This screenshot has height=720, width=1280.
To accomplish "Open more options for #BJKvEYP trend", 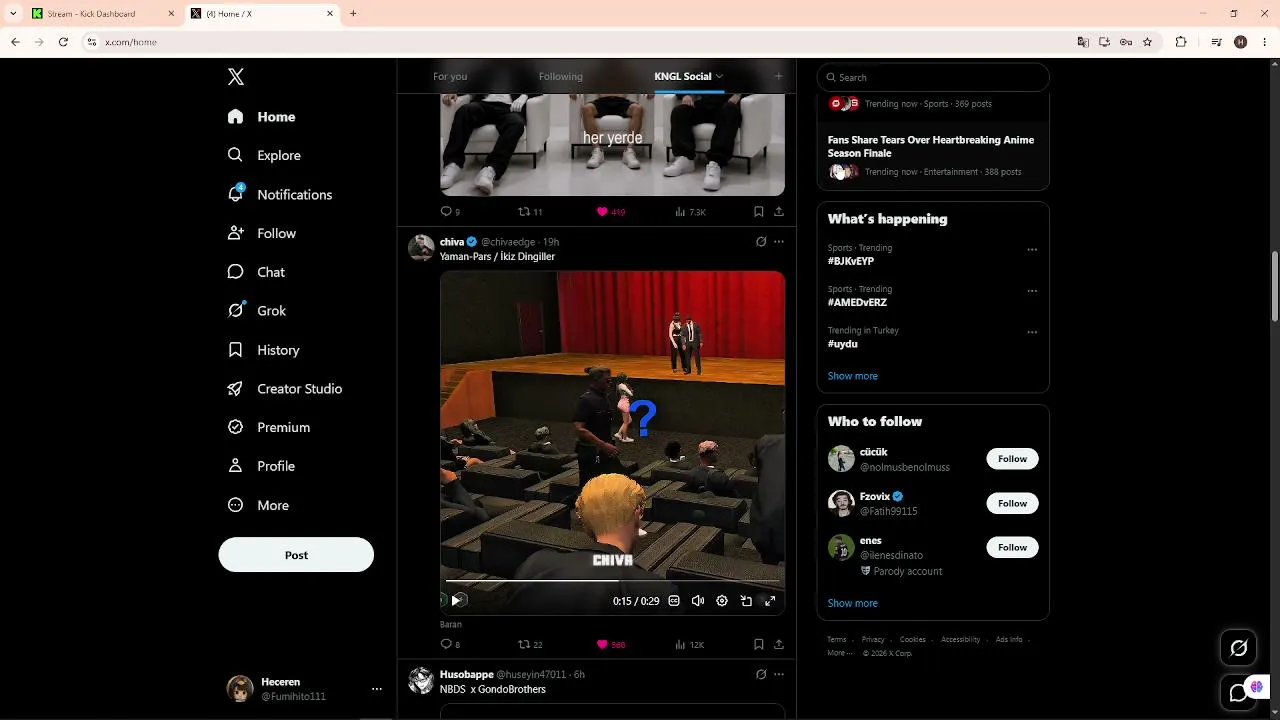I will tap(1032, 250).
